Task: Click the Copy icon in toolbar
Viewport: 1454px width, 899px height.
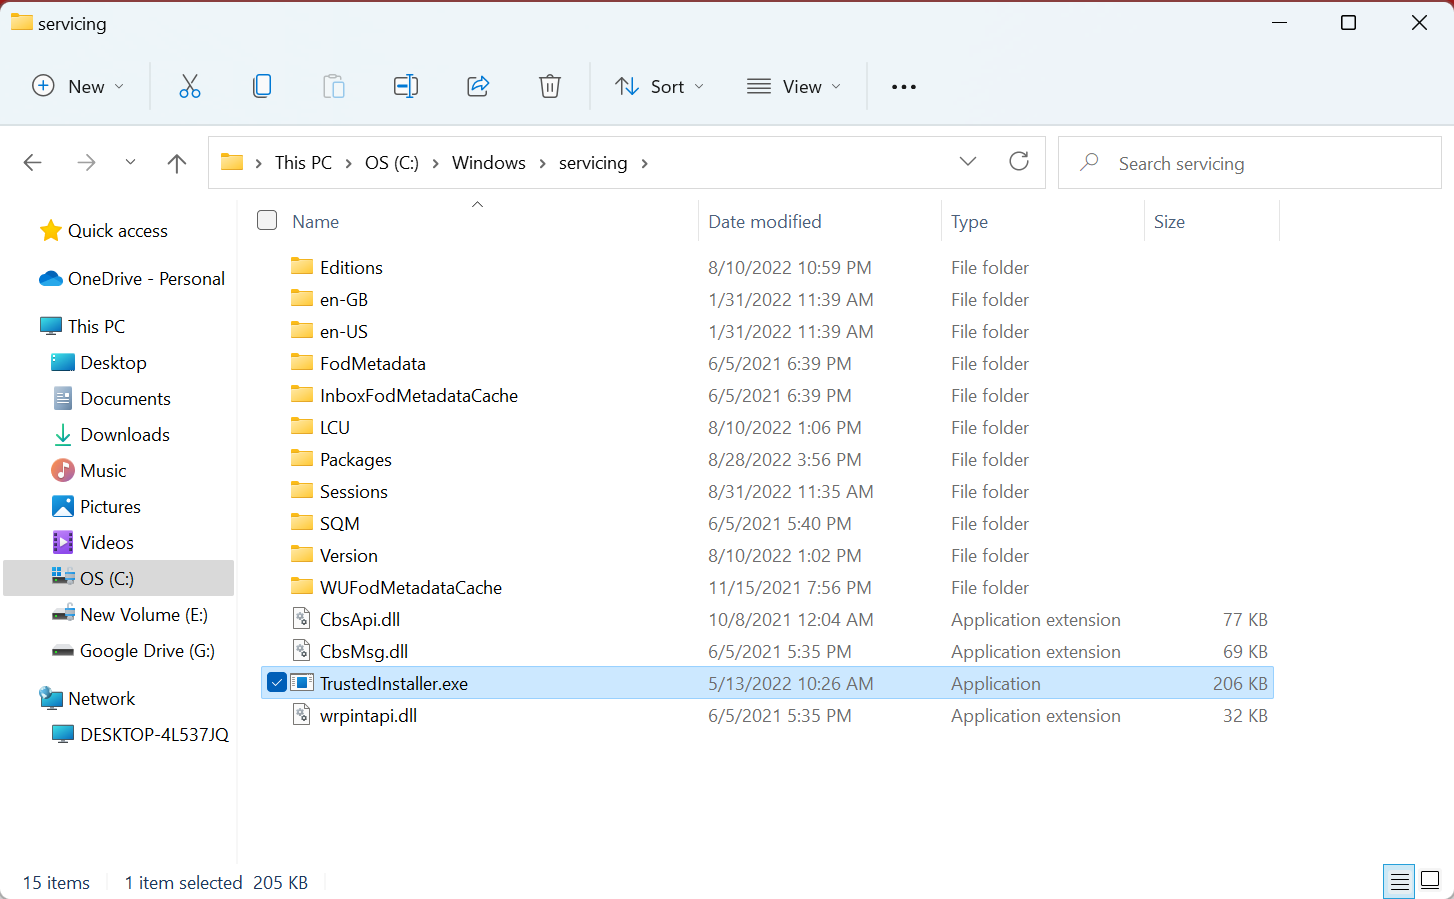Action: tap(262, 86)
